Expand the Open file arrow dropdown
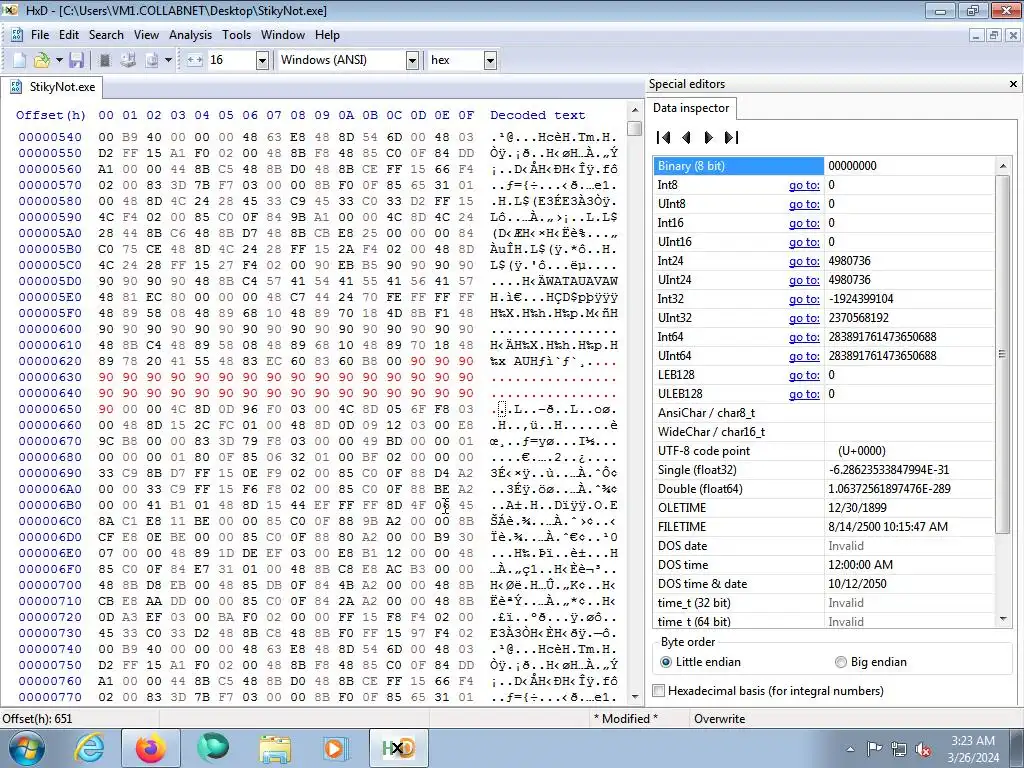Image resolution: width=1024 pixels, height=768 pixels. tap(59, 60)
